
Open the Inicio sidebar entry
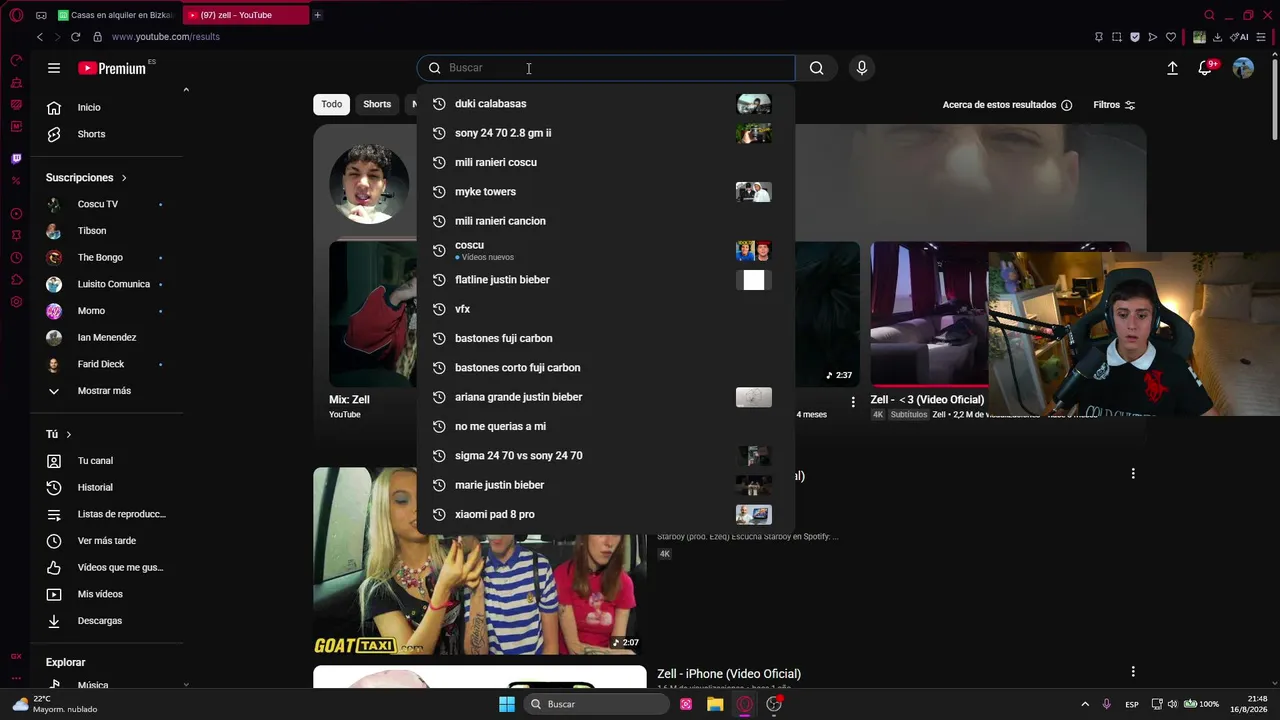pos(107,107)
